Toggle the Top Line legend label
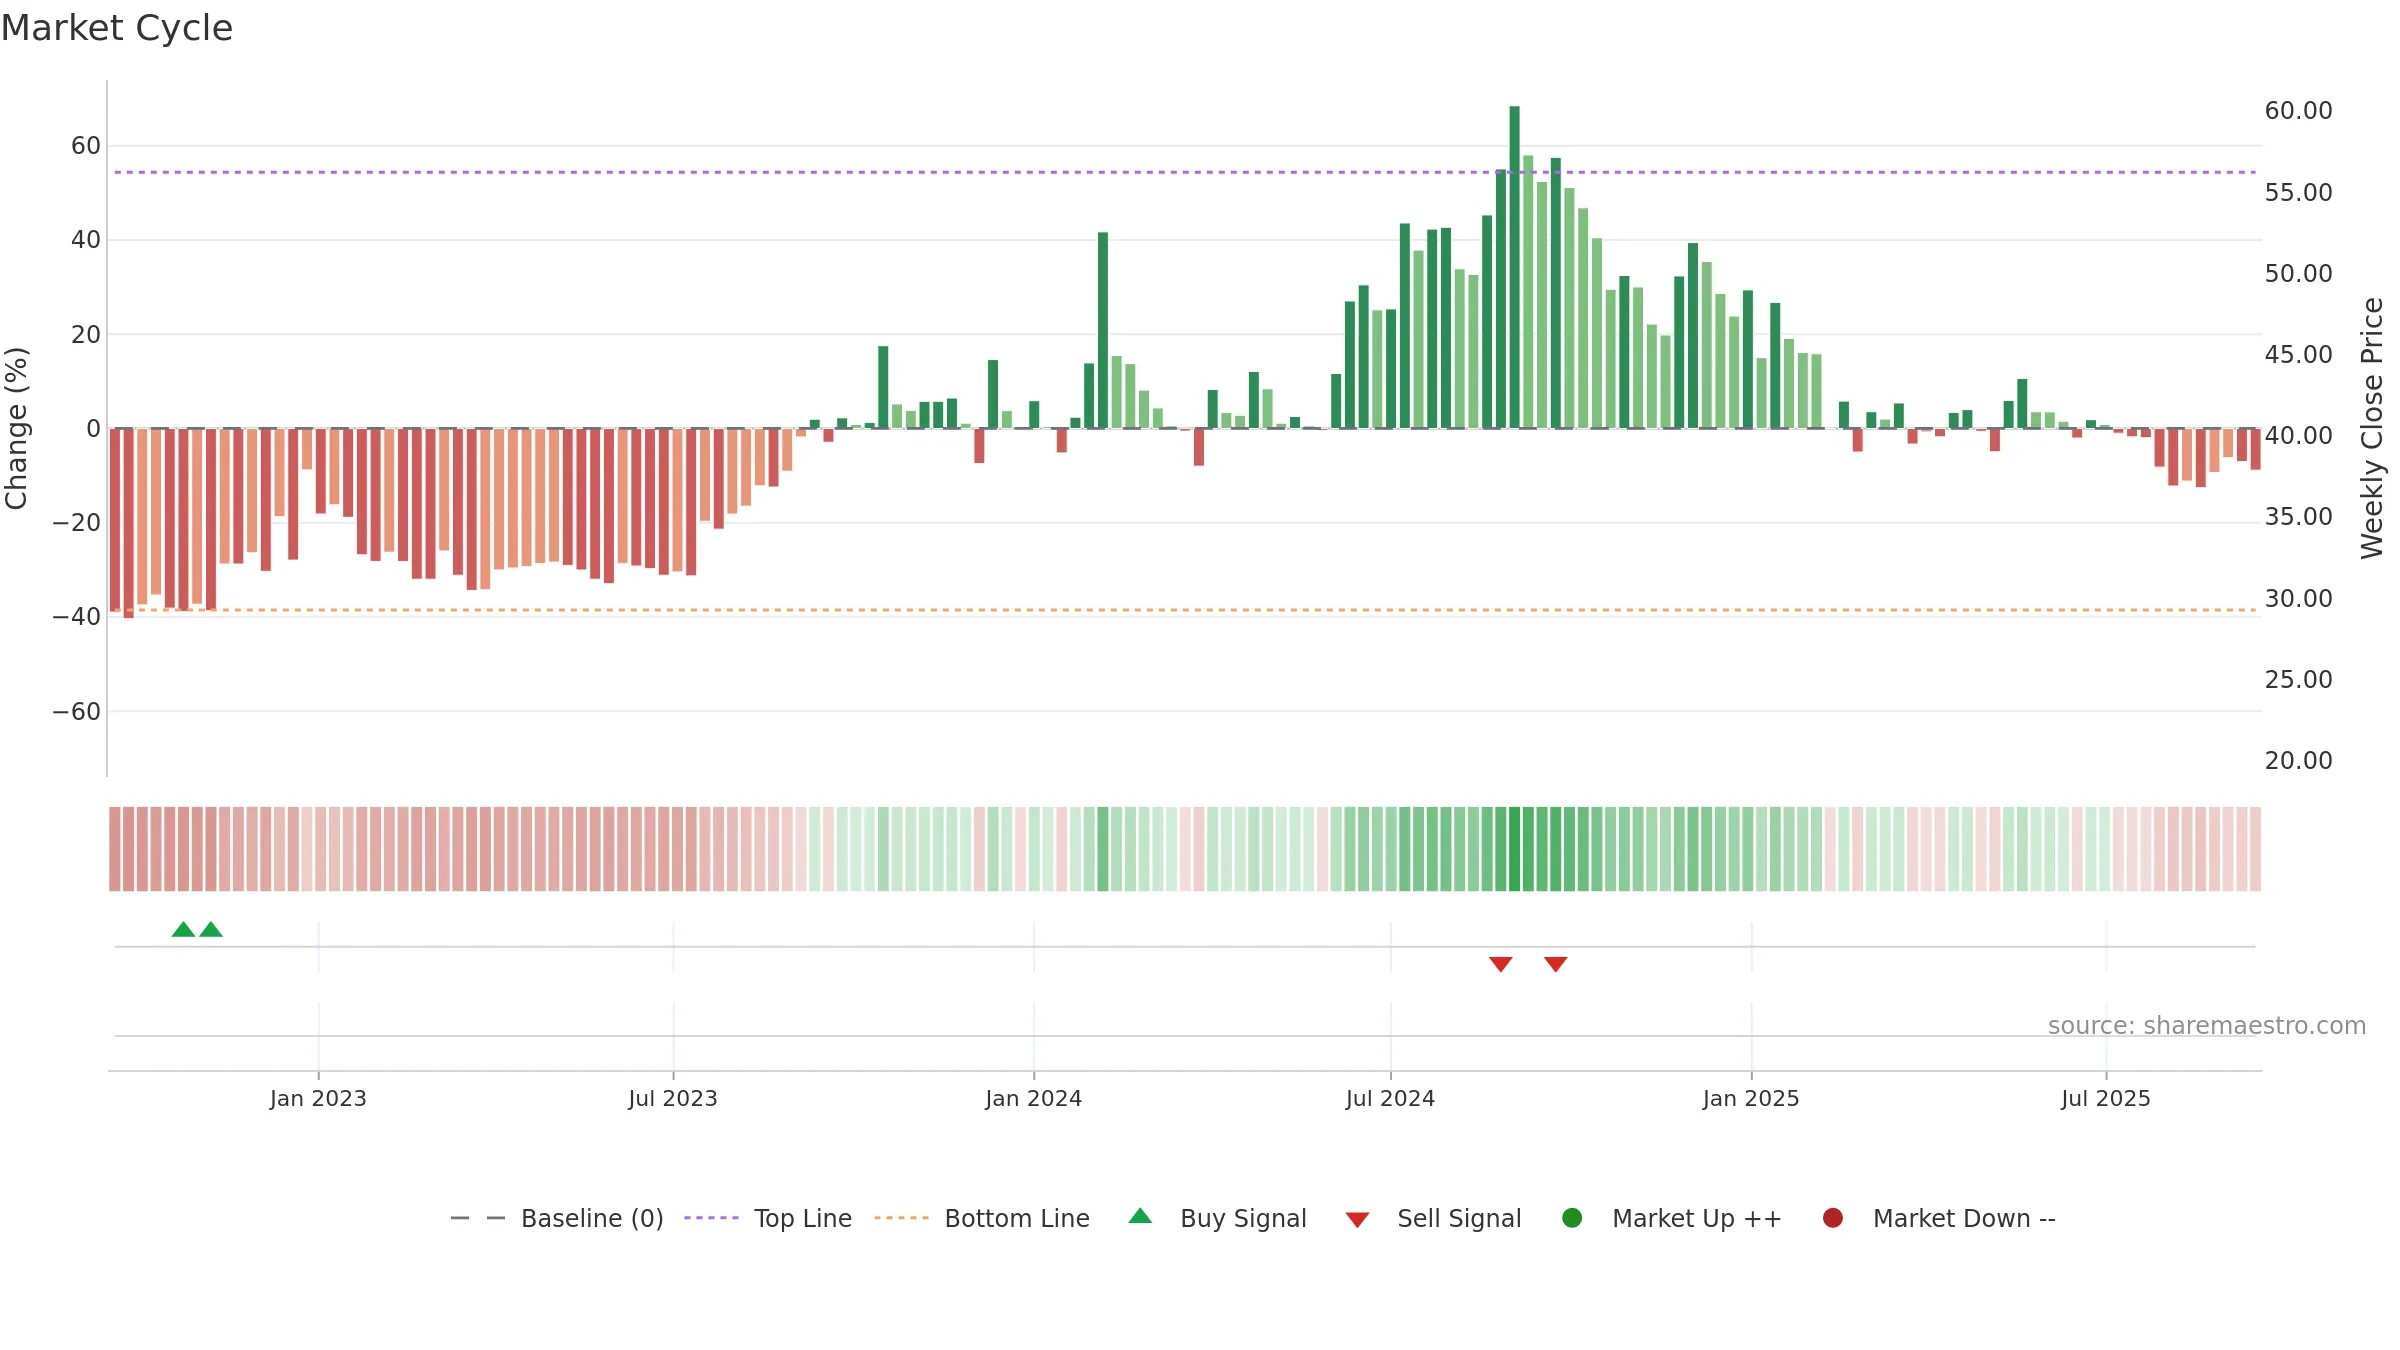Screen dimensions: 2400x1350 (803, 1218)
